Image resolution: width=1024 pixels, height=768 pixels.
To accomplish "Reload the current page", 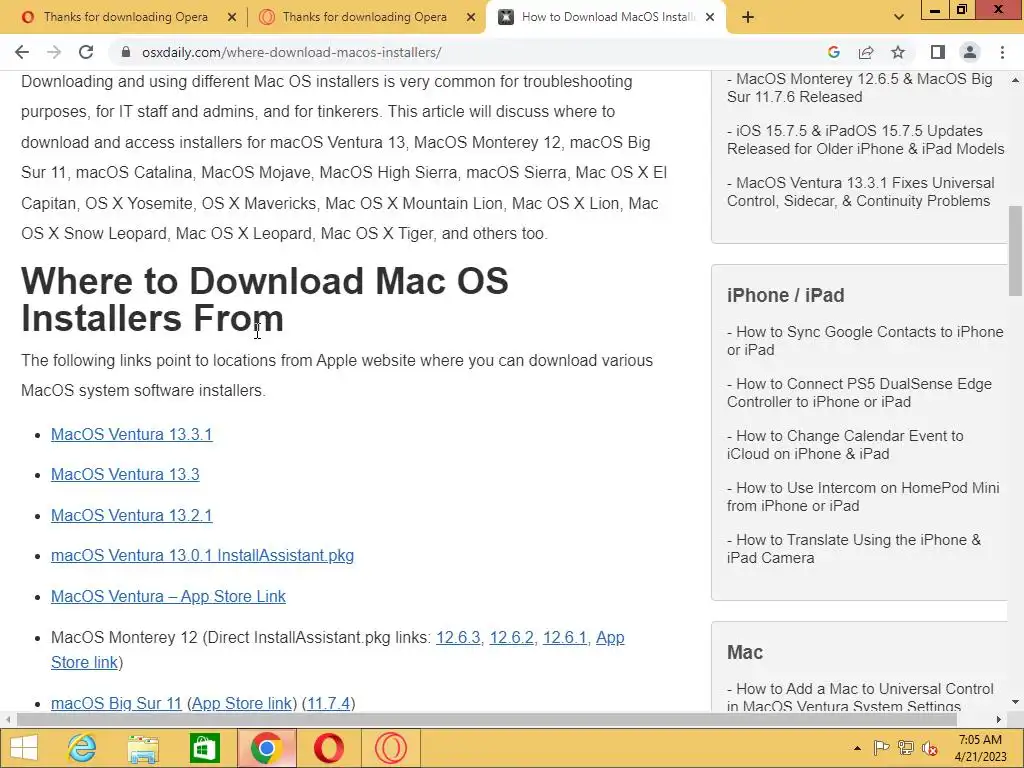I will [86, 52].
